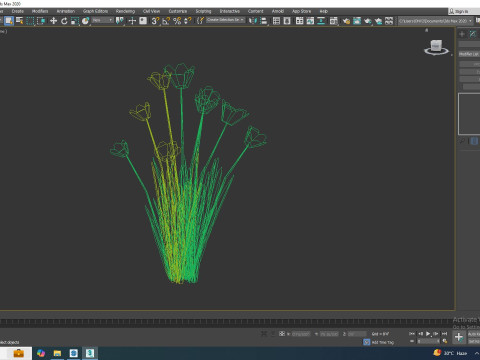Viewport: 480px width, 360px height.
Task: Show the Ribbon toggle
Action: click(299, 21)
